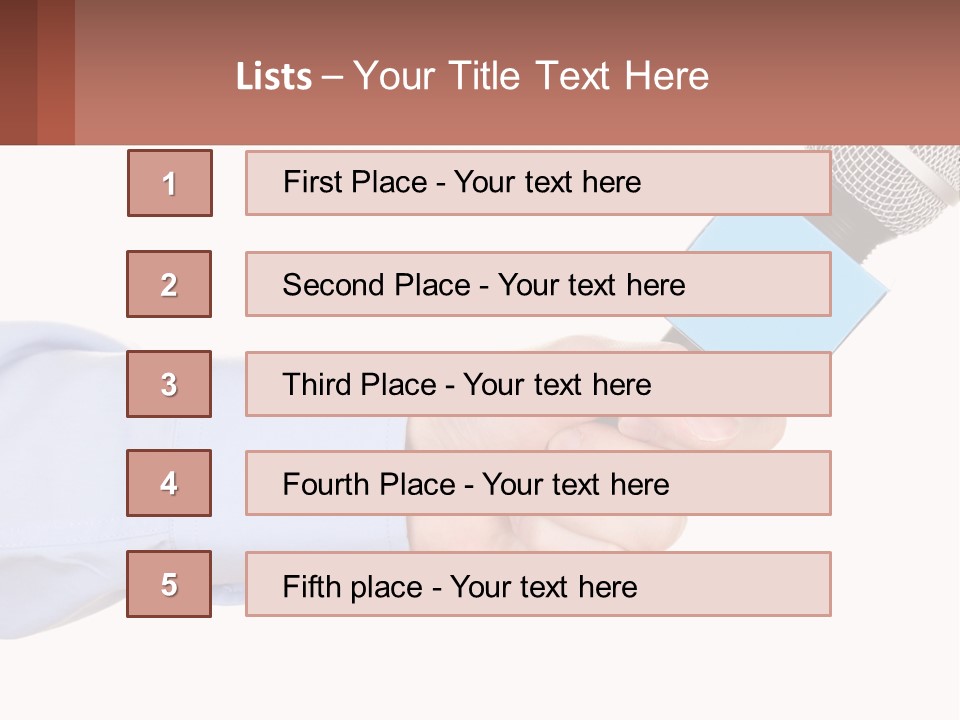The image size is (960, 720).
Task: Click the number 5 box
Action: coord(169,584)
